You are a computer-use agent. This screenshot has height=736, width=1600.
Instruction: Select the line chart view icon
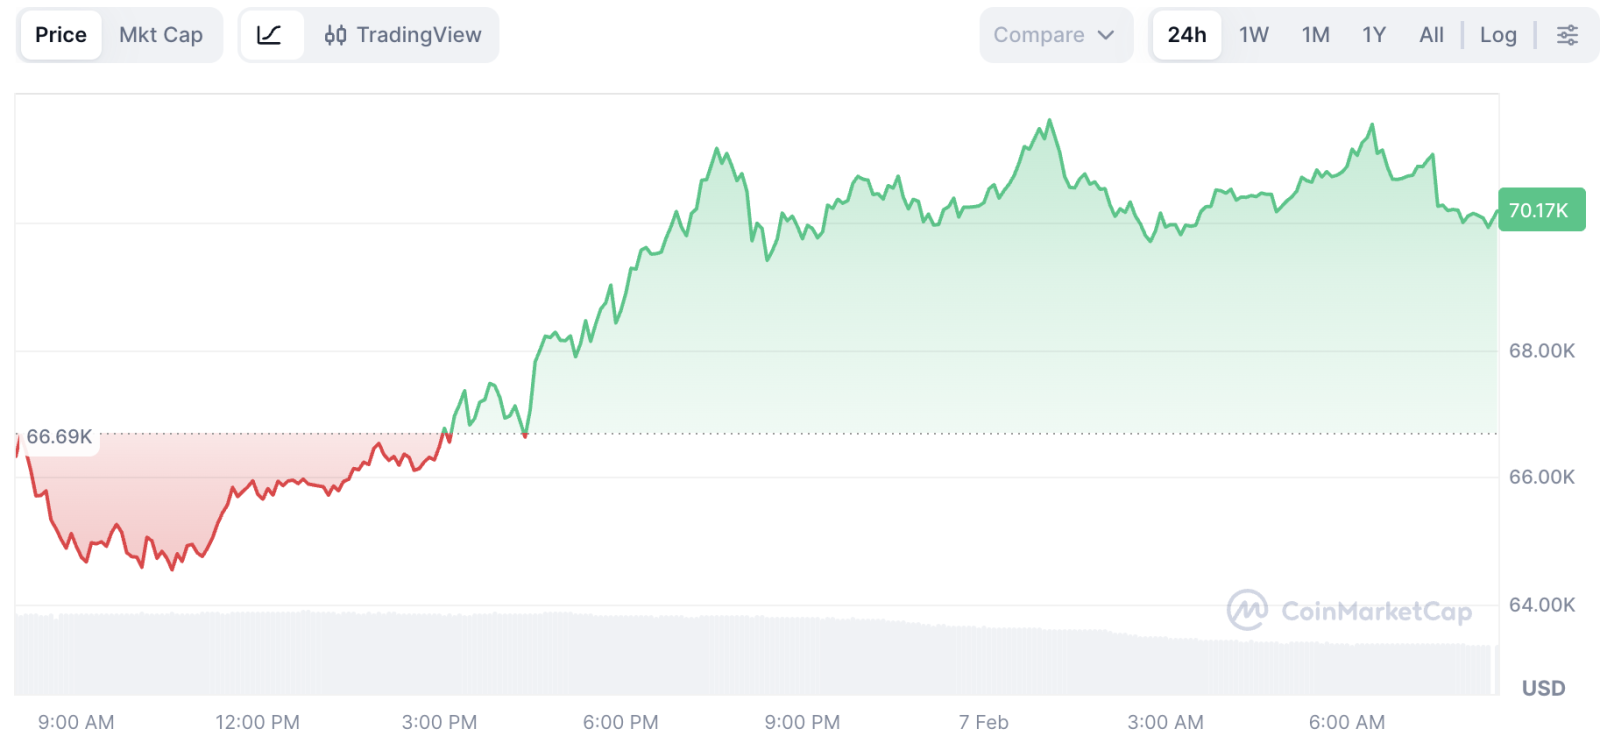[270, 35]
